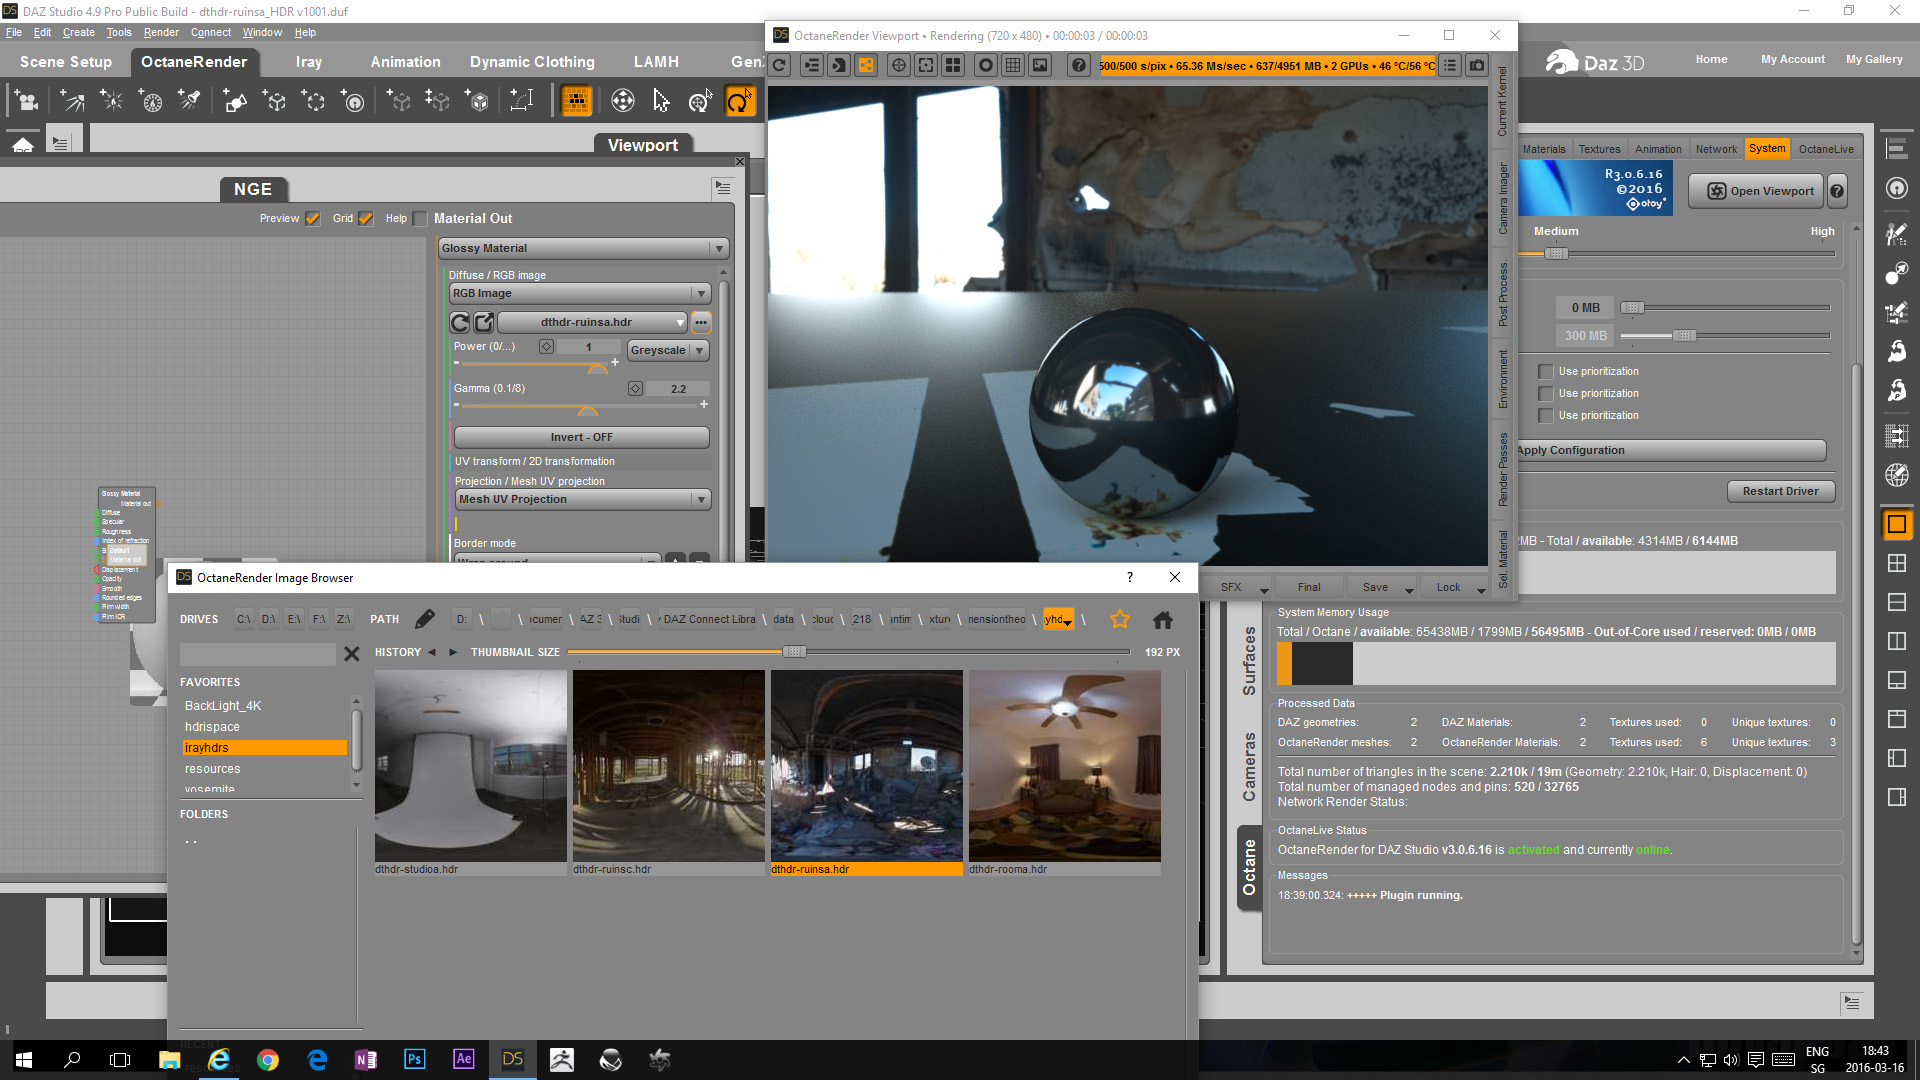Click the thumbnail size slider handle
Screen dimensions: 1920x1080
pyautogui.click(x=794, y=652)
